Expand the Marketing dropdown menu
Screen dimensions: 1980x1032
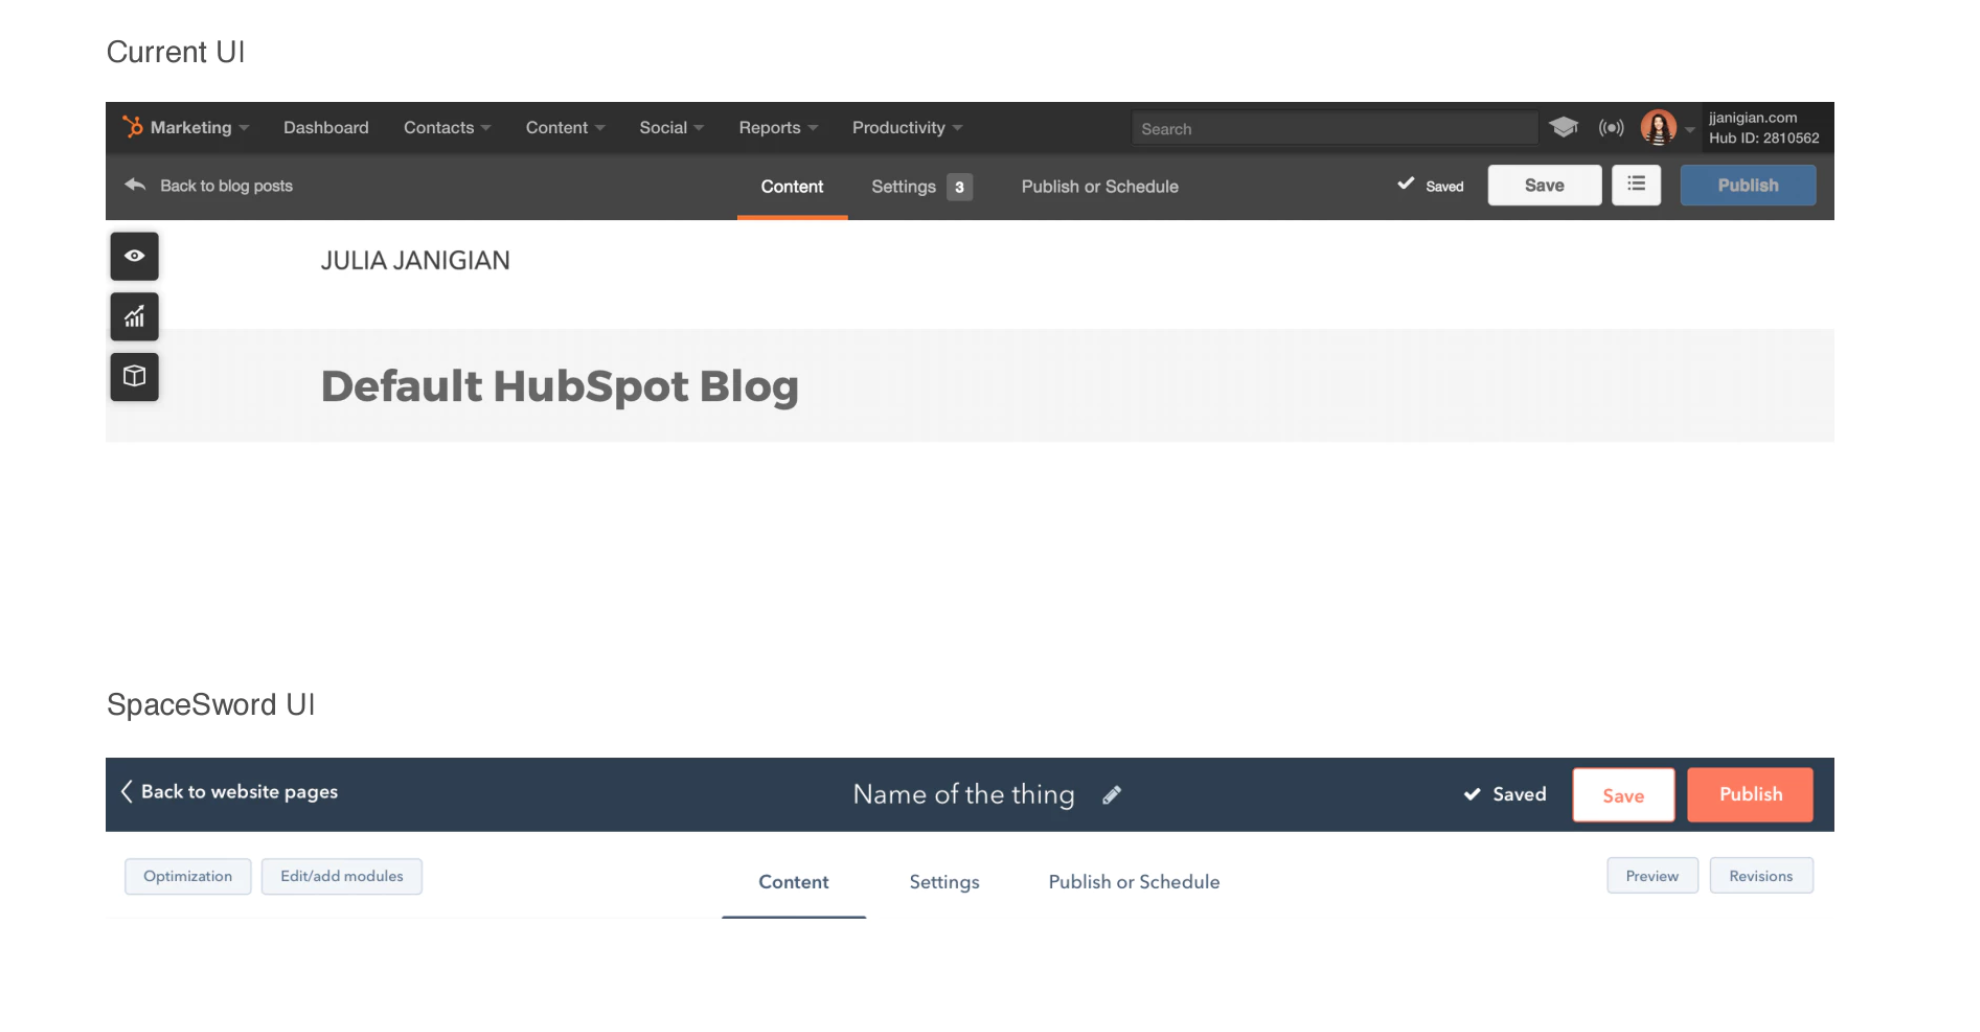click(200, 127)
